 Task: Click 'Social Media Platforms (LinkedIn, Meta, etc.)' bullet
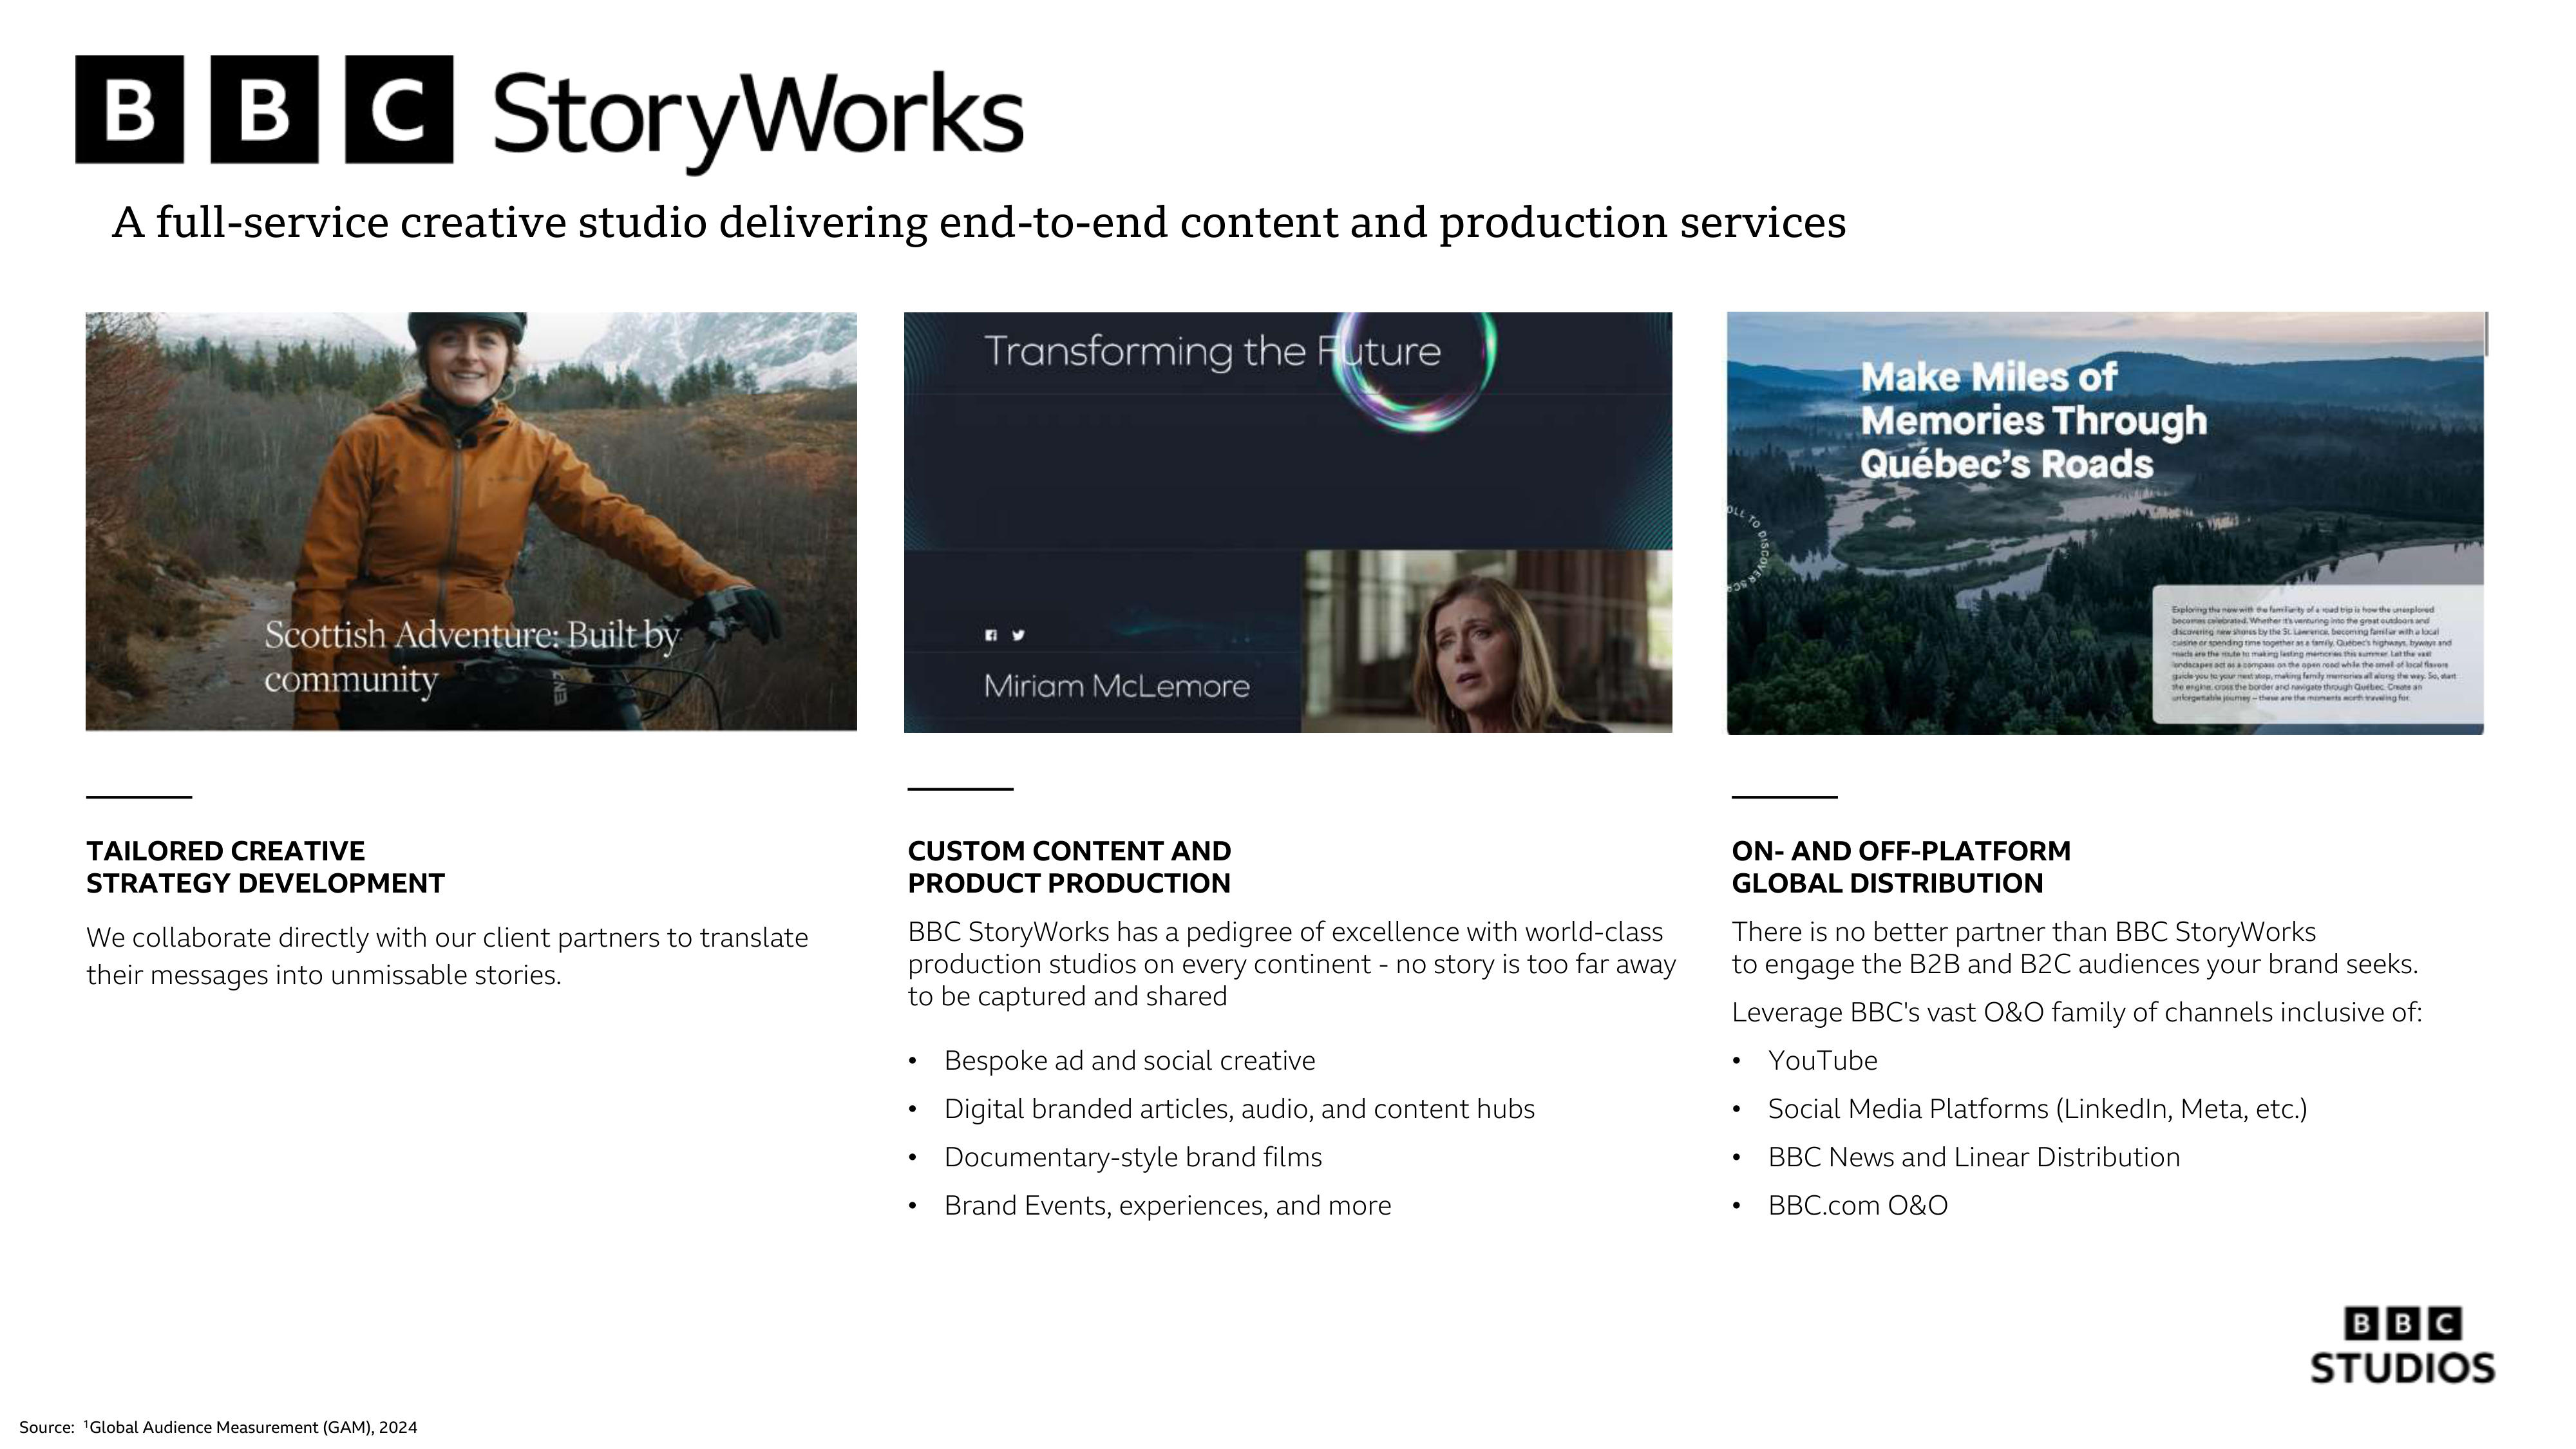2037,1109
